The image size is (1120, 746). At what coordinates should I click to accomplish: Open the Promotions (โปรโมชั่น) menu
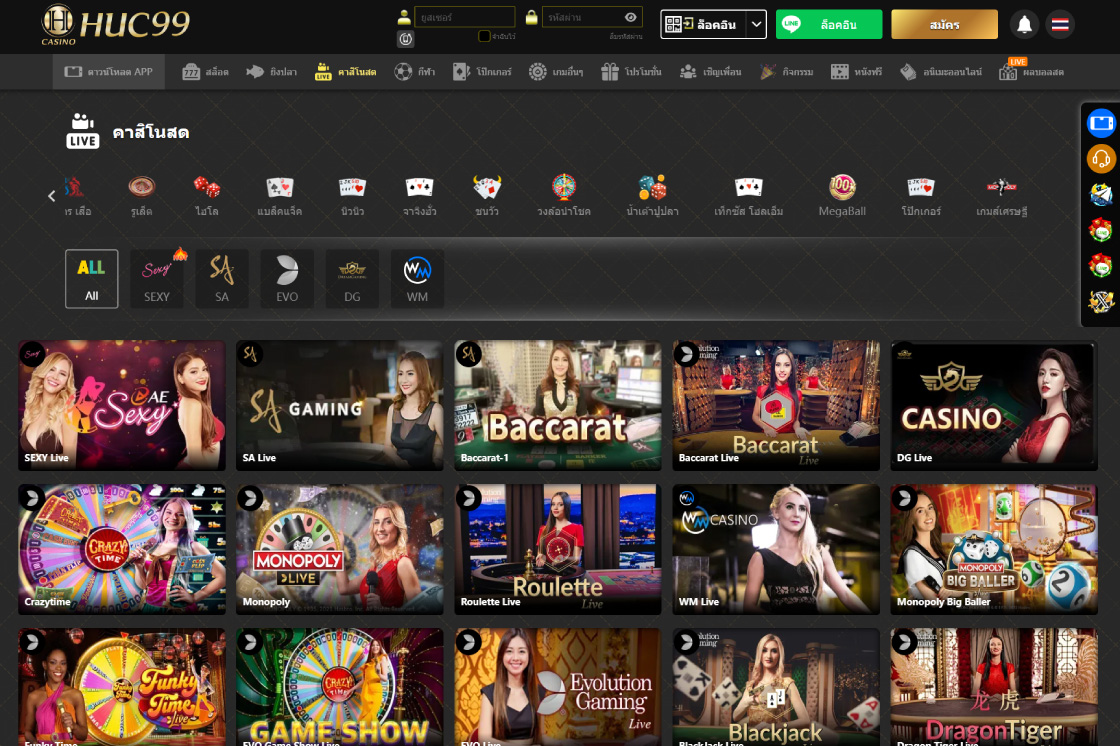tap(631, 72)
